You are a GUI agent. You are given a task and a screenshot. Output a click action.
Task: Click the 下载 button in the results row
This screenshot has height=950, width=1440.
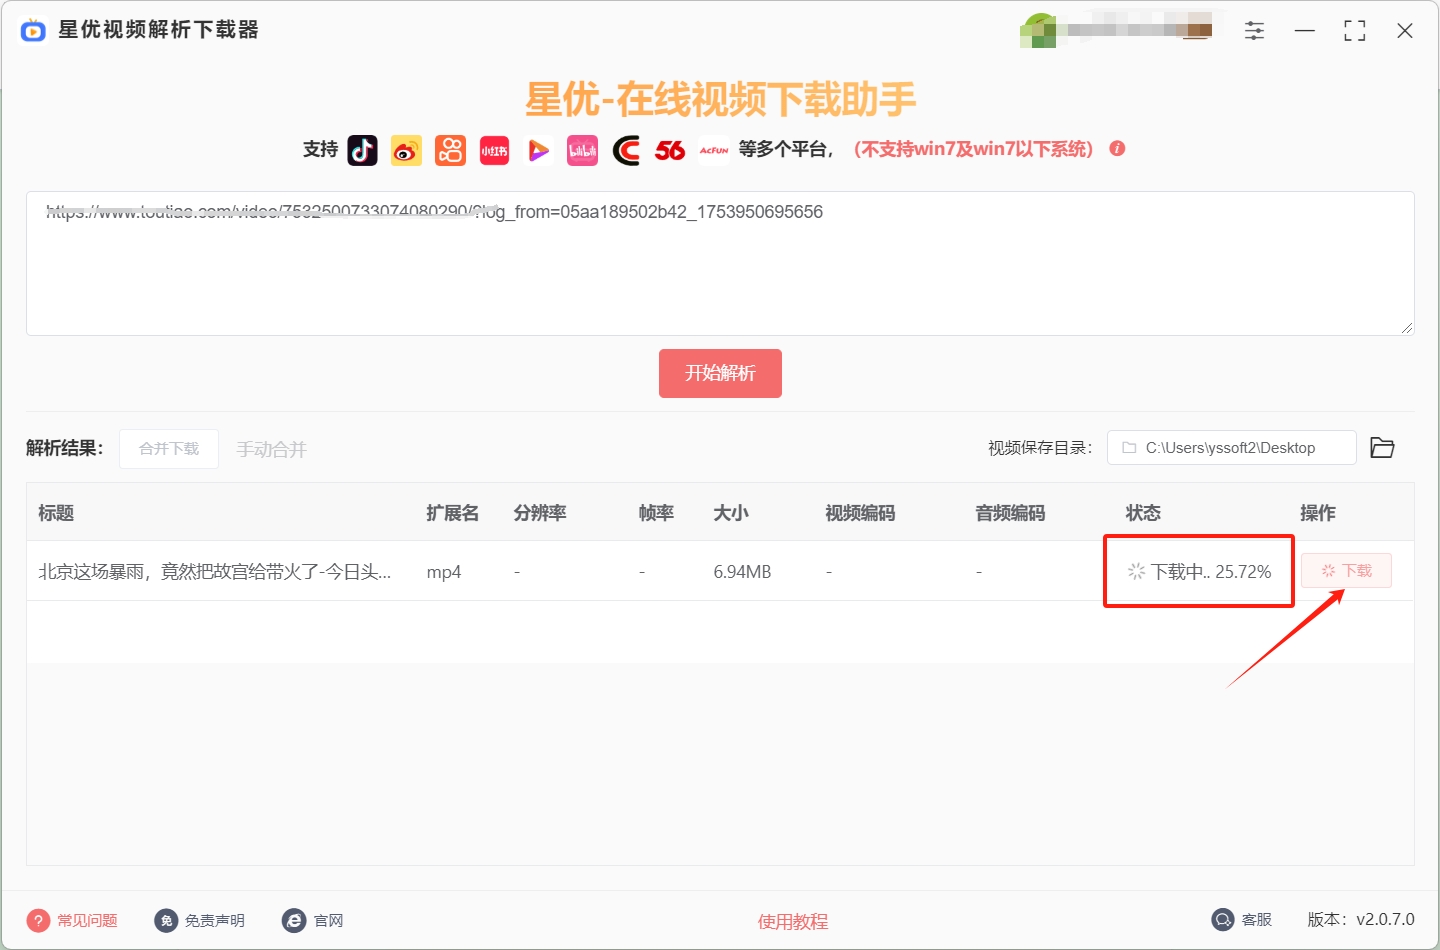tap(1346, 570)
